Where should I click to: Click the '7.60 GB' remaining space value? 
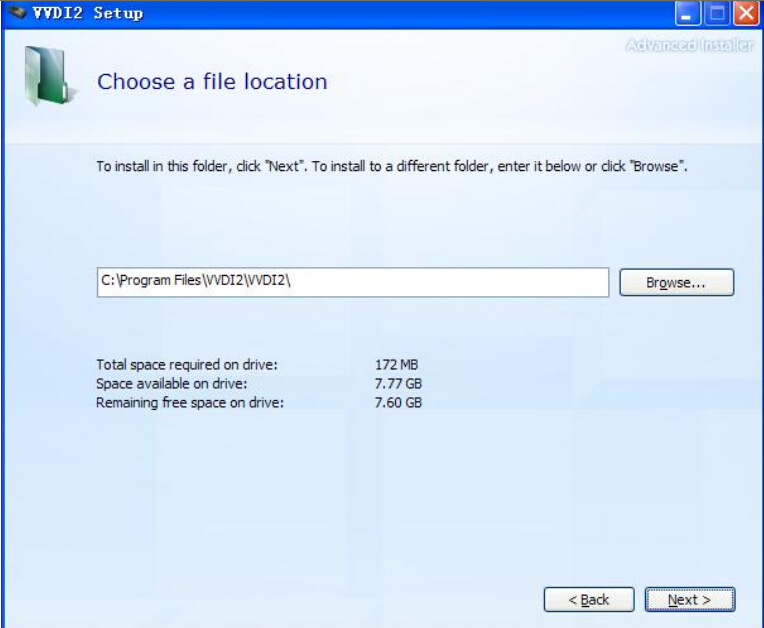[x=398, y=402]
